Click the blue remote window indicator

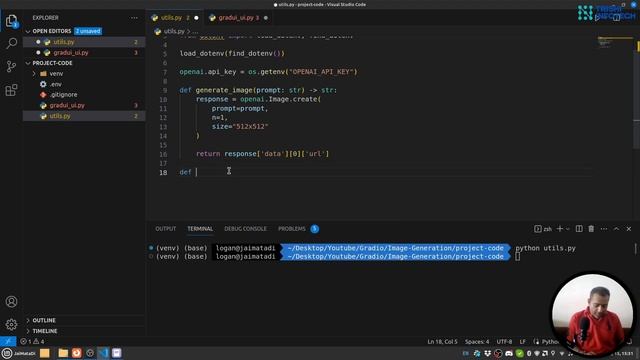coord(8,341)
